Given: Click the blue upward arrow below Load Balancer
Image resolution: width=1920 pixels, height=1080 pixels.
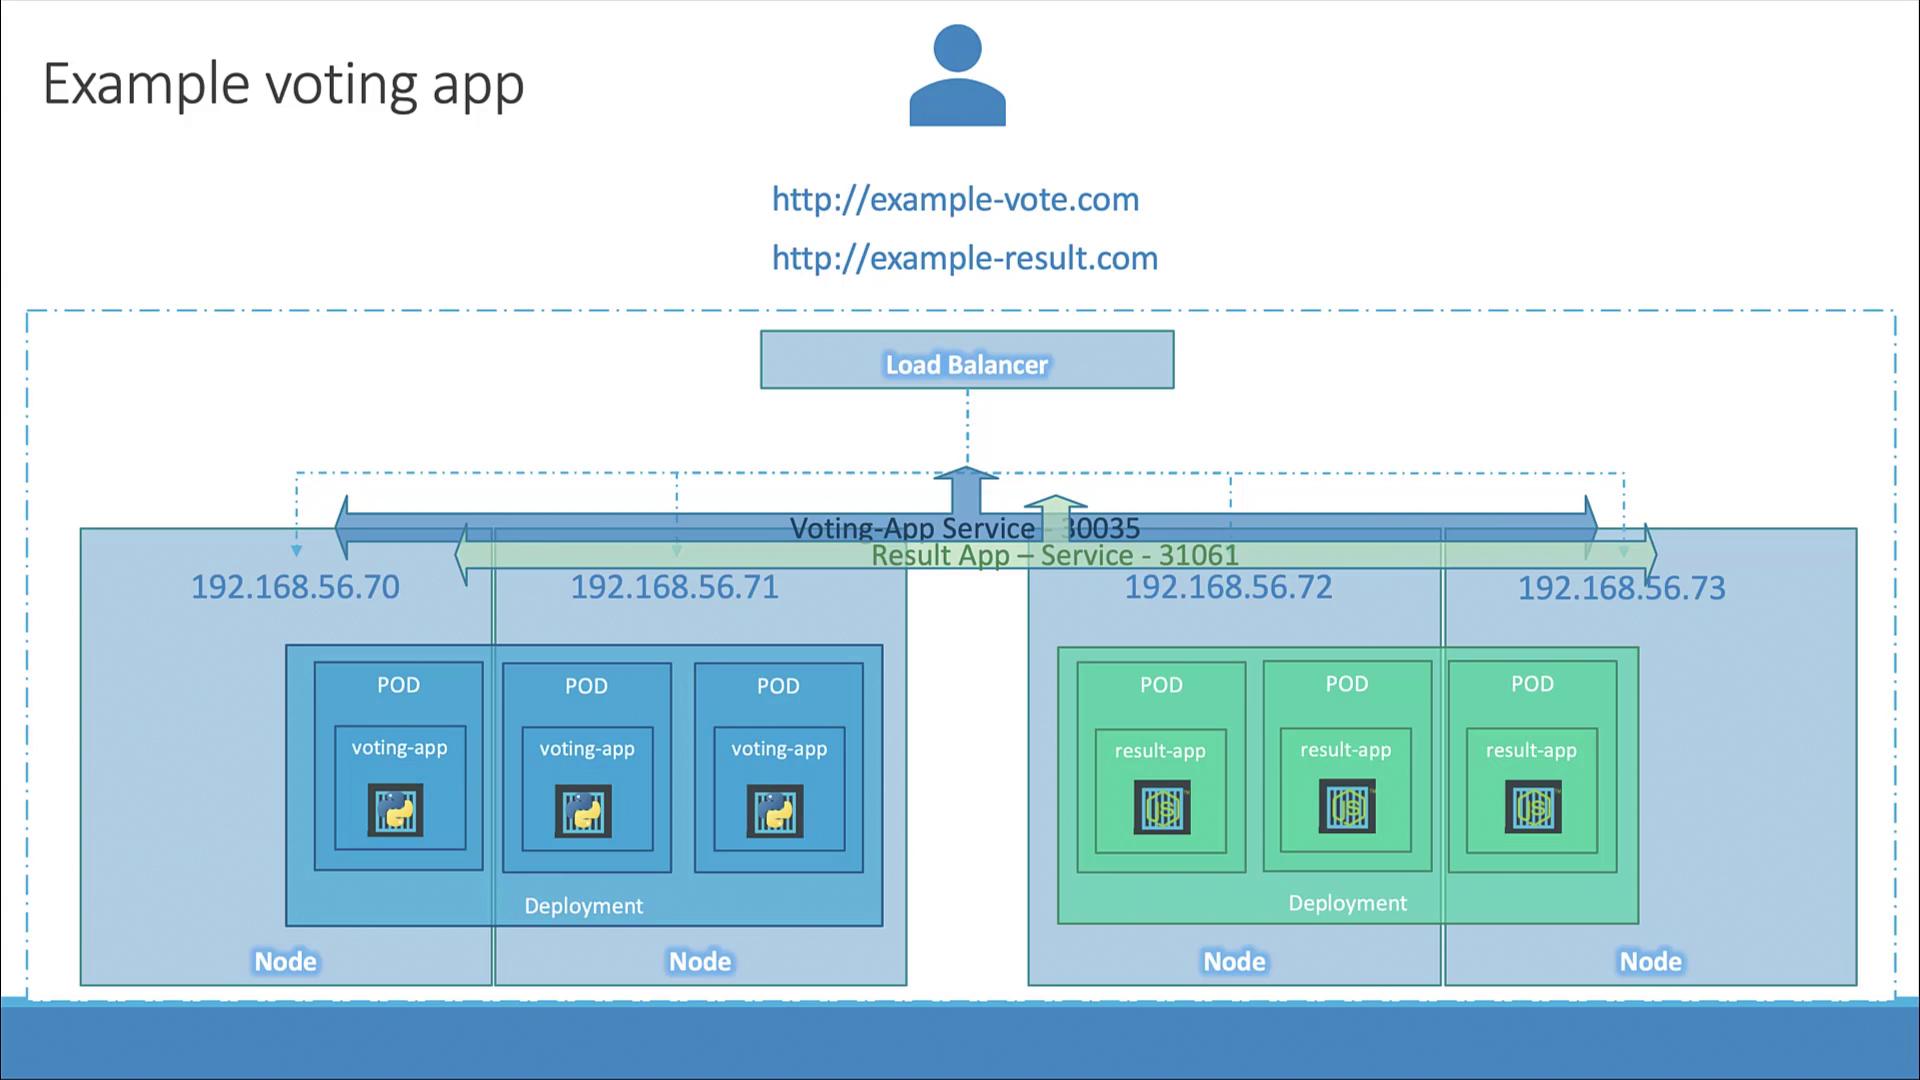Looking at the screenshot, I should click(x=966, y=490).
